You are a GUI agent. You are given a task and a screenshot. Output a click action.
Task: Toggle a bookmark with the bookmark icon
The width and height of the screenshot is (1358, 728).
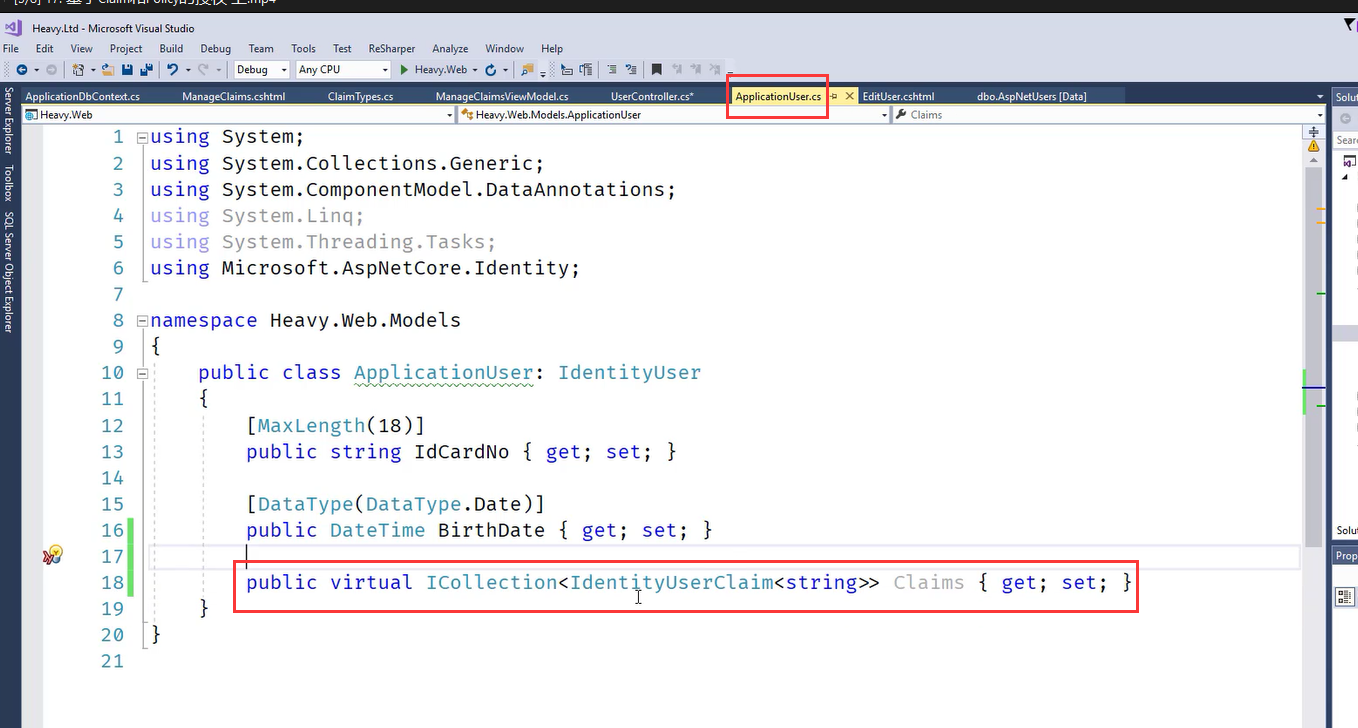click(x=657, y=70)
